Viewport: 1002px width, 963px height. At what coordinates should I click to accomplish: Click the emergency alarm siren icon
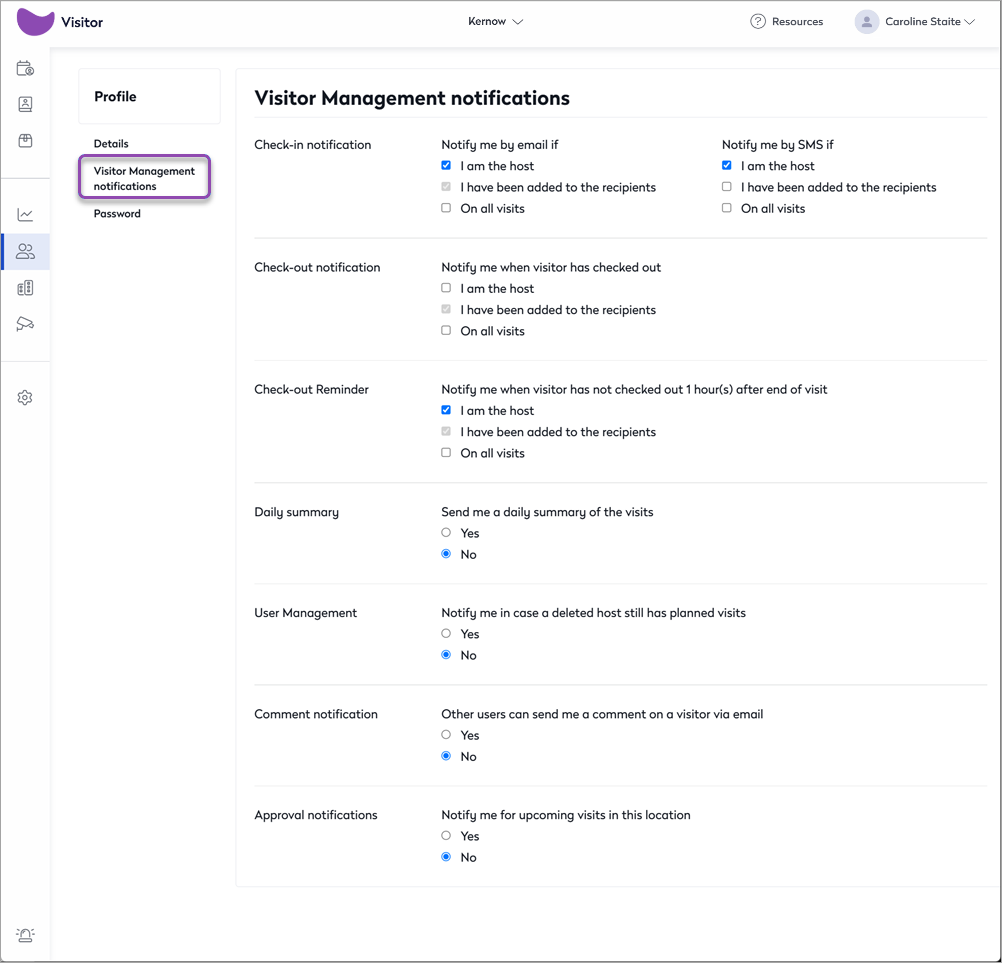pos(26,935)
